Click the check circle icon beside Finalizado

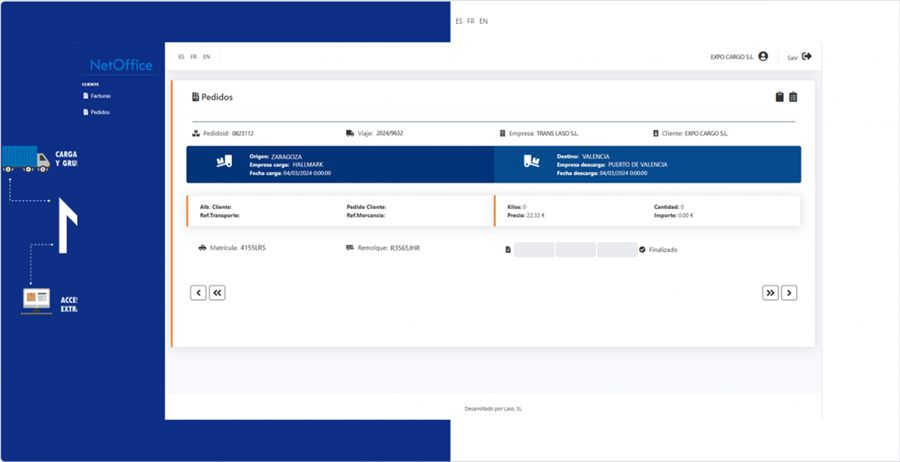click(642, 250)
